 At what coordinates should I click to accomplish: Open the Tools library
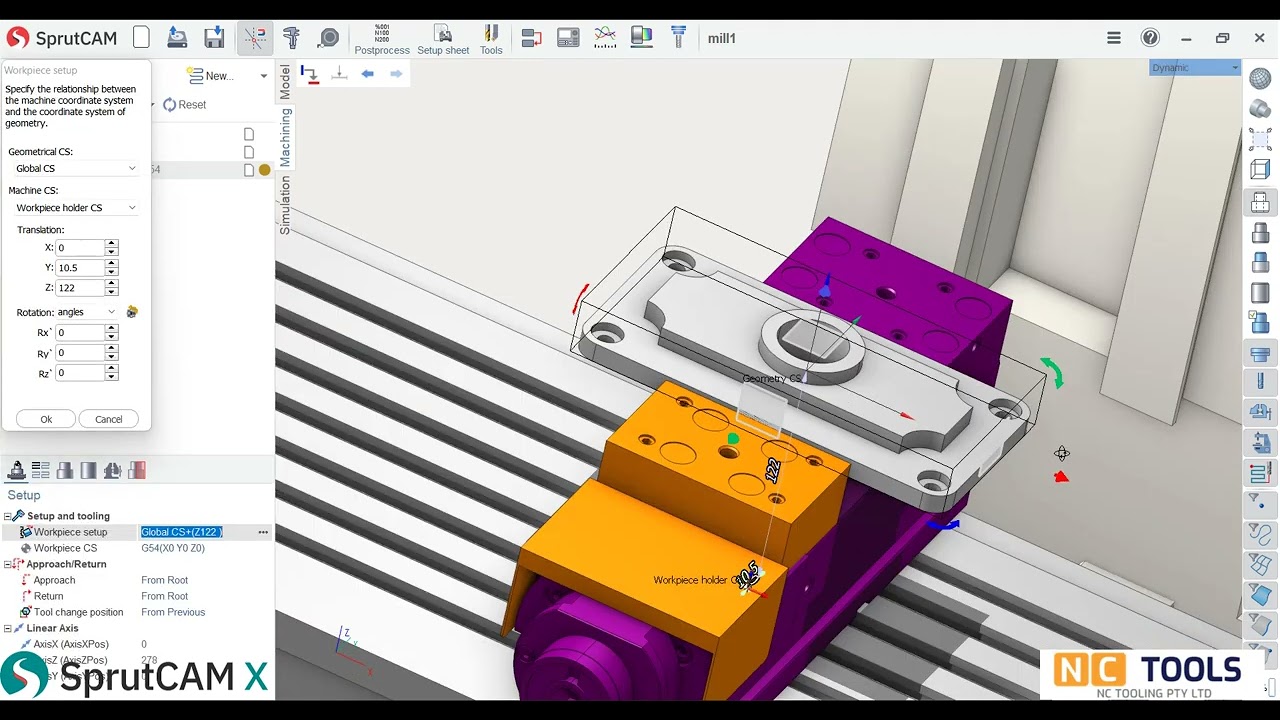[491, 39]
